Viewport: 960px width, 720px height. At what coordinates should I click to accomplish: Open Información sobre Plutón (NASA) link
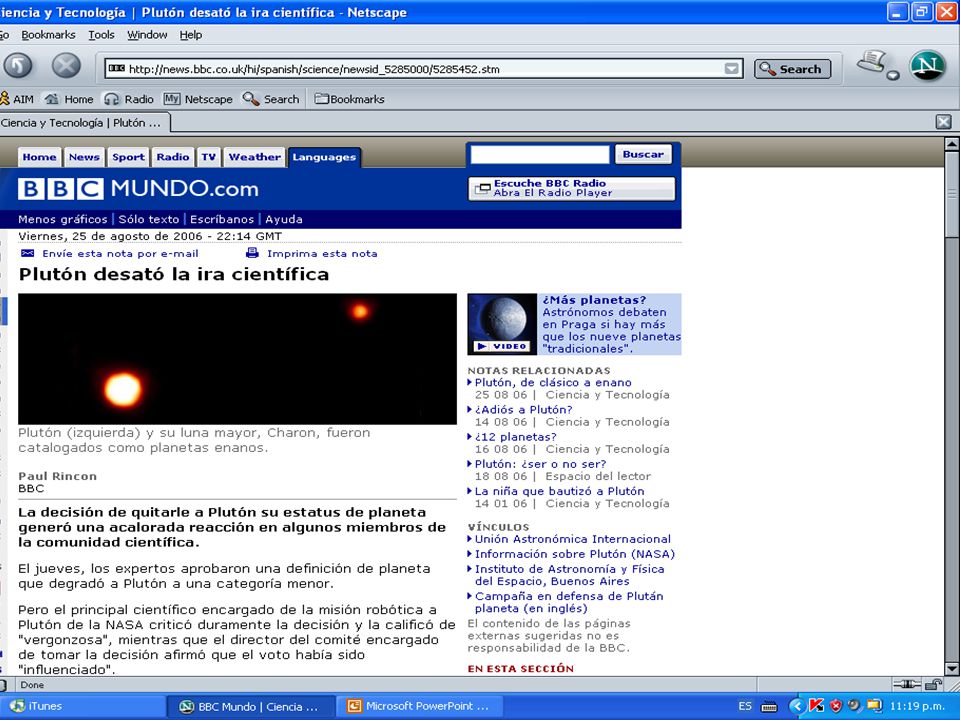pos(575,554)
